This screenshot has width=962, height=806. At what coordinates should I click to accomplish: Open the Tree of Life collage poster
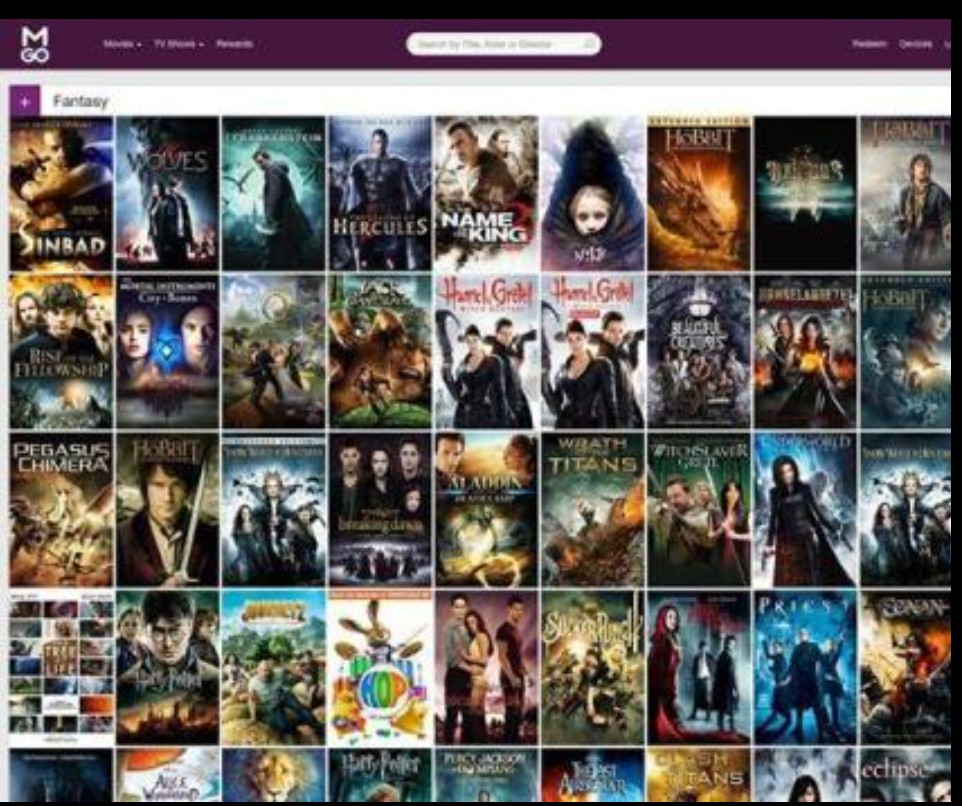pyautogui.click(x=61, y=667)
